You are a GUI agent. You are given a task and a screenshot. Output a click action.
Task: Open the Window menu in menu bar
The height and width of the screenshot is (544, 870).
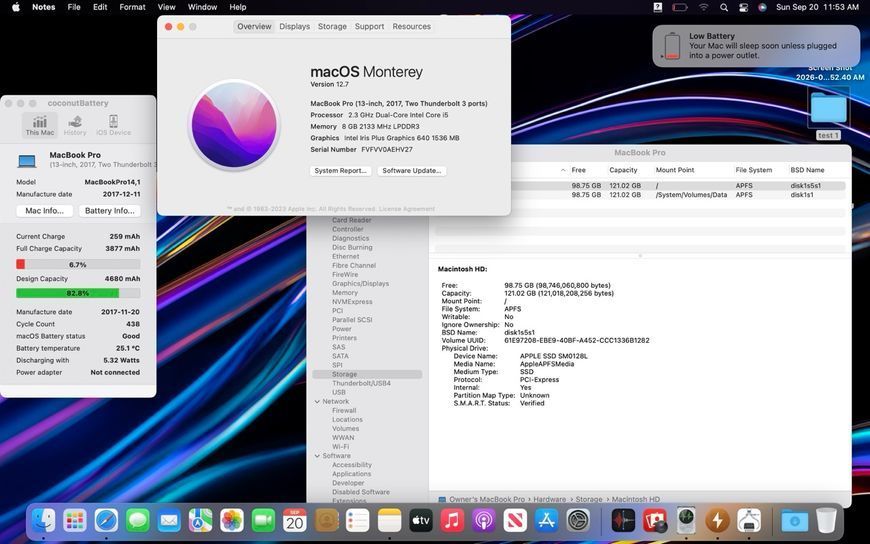coord(202,7)
